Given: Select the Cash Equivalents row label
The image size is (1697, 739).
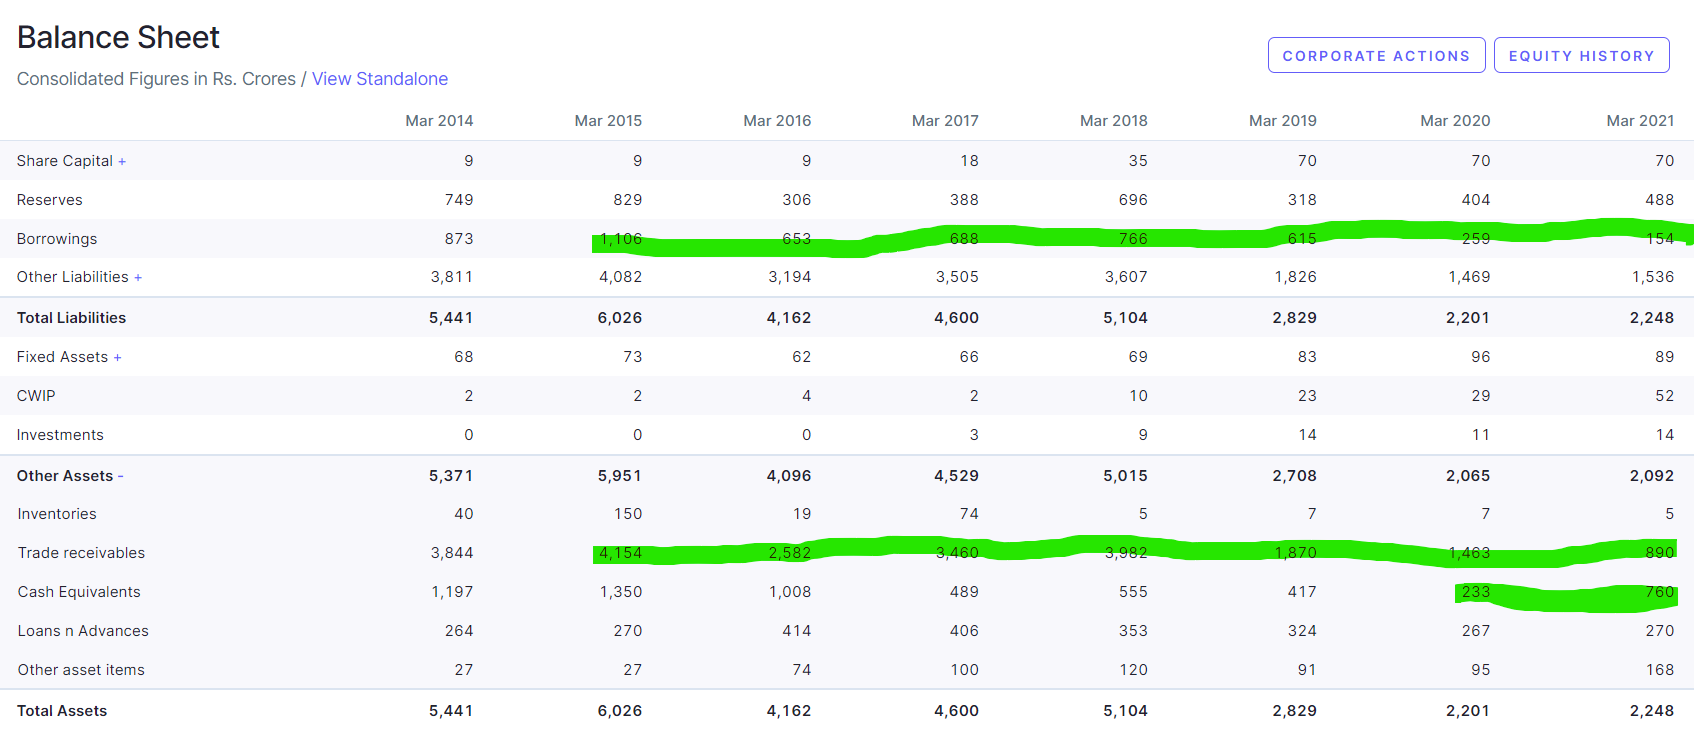Looking at the screenshot, I should 79,592.
